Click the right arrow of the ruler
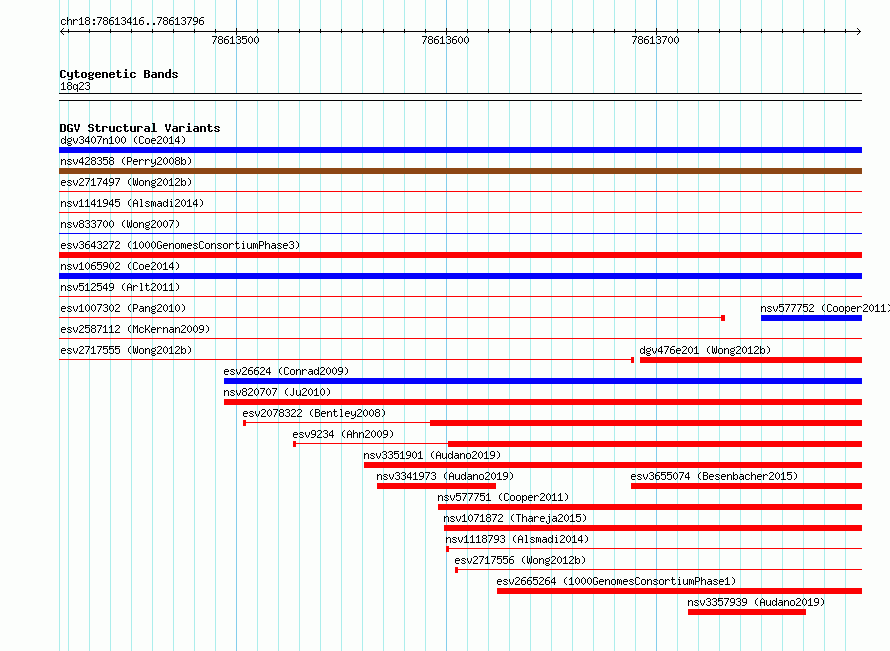 click(x=858, y=32)
